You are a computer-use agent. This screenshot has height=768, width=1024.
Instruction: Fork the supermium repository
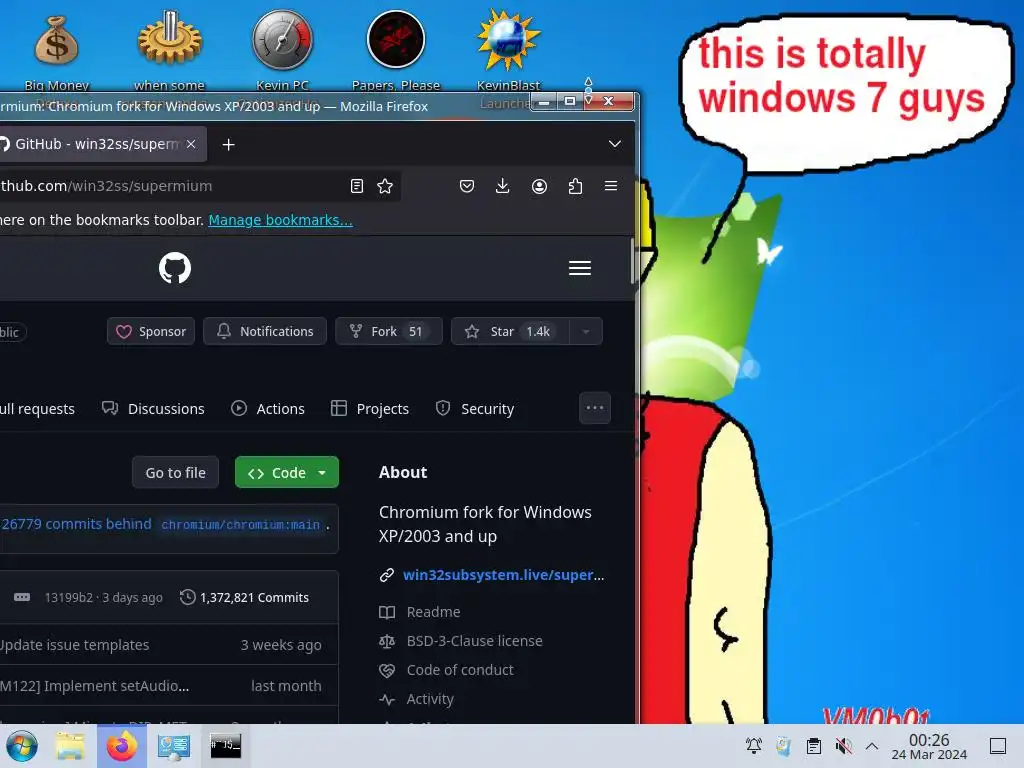(x=389, y=331)
